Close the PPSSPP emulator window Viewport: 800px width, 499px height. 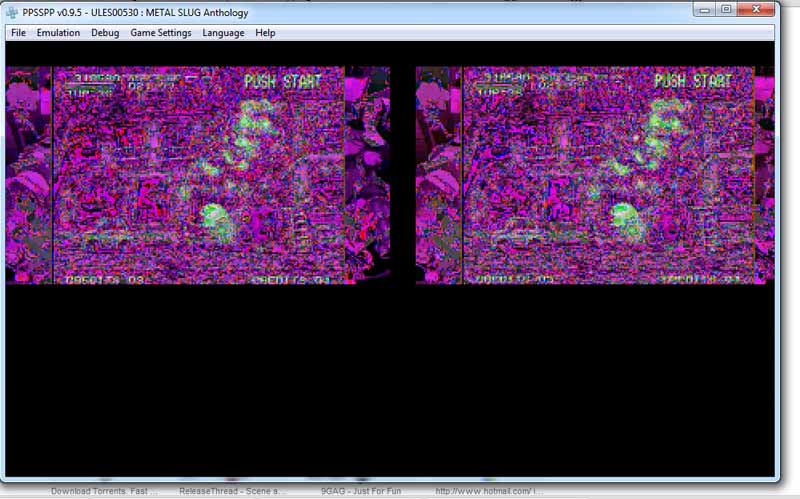(762, 9)
